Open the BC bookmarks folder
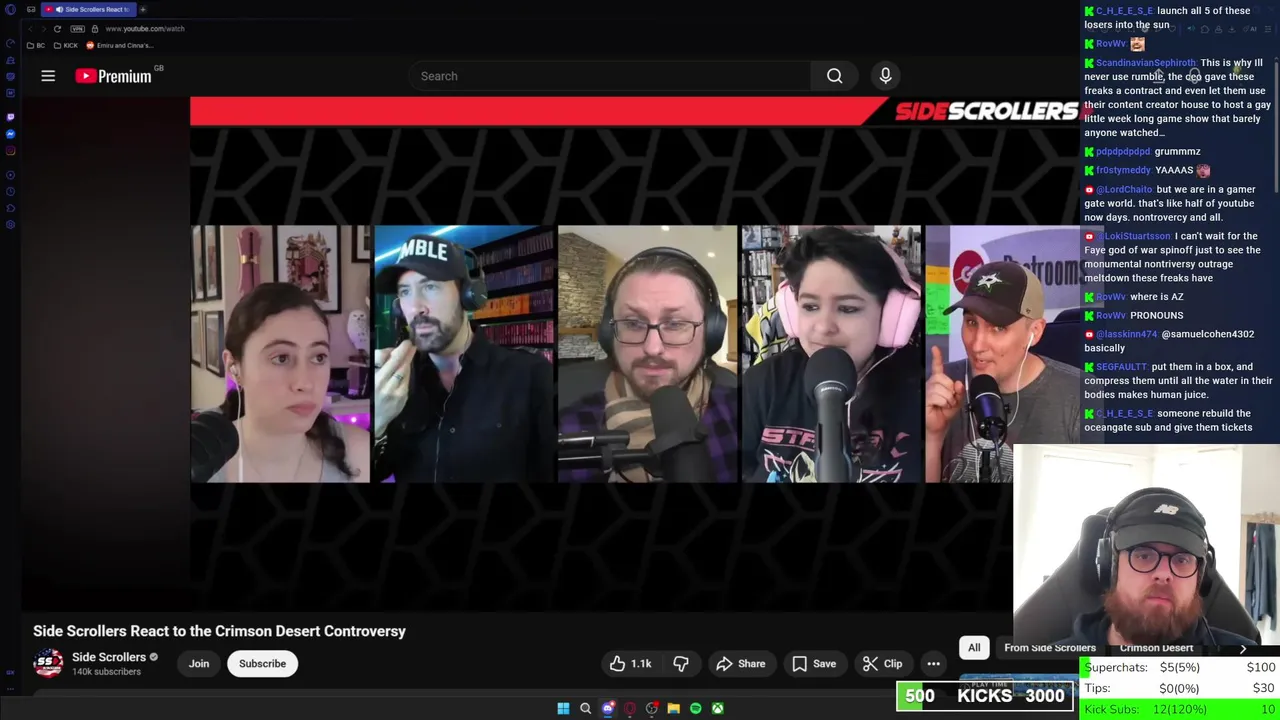1280x720 pixels. pyautogui.click(x=35, y=45)
